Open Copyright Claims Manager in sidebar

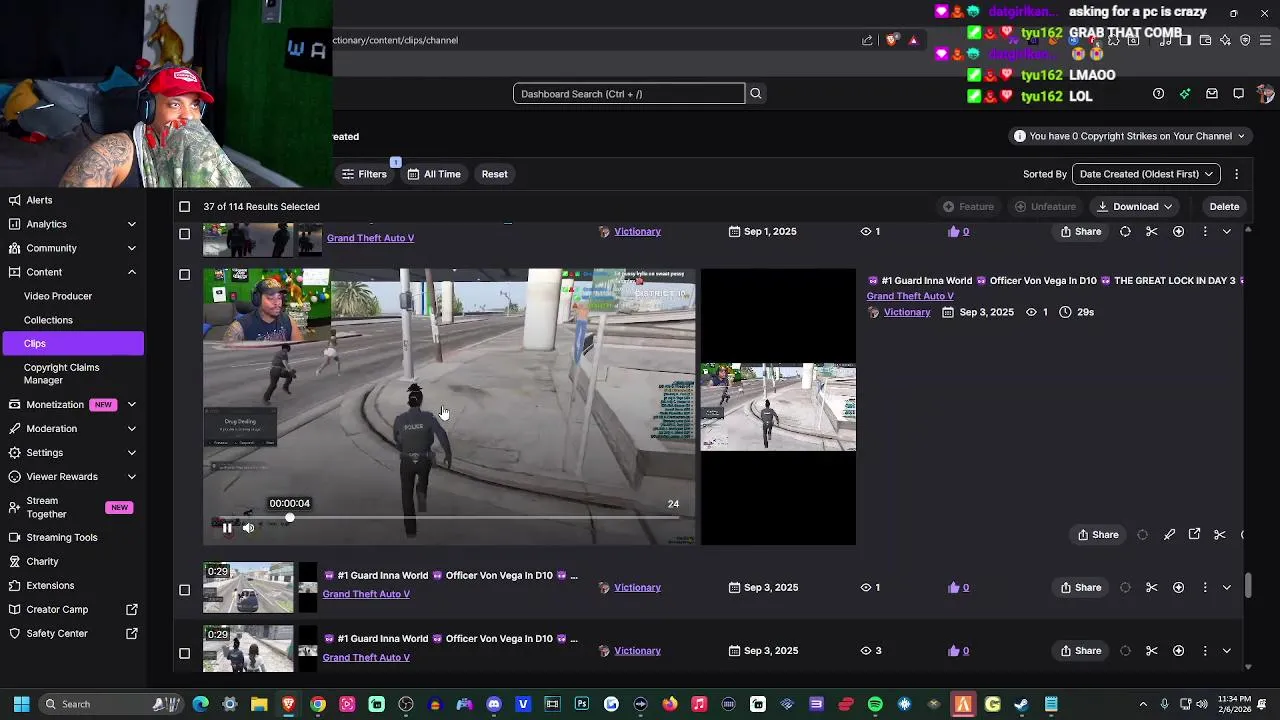pyautogui.click(x=61, y=374)
